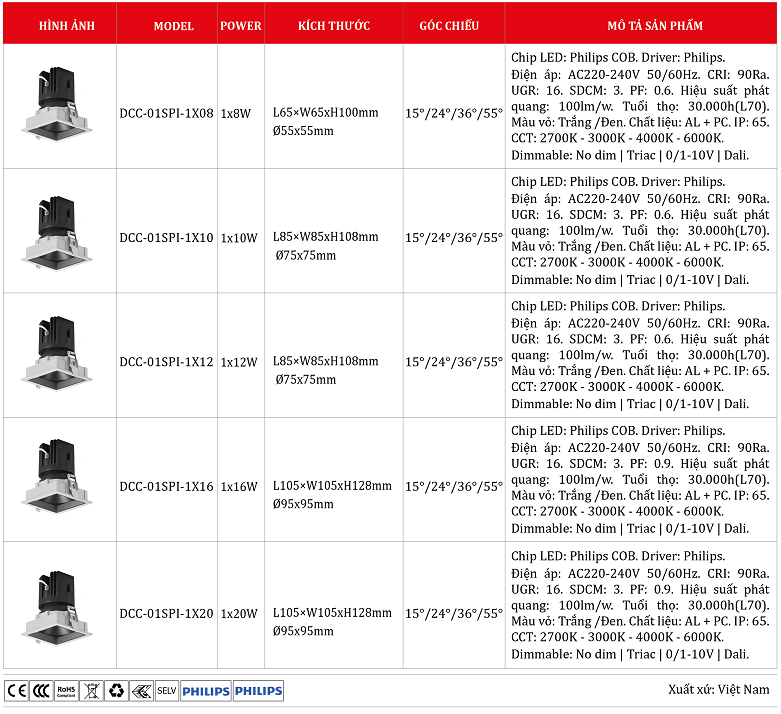This screenshot has height=714, width=781.
Task: Click L85×W85xH108mm in the 1X12 row
Action: [325, 361]
